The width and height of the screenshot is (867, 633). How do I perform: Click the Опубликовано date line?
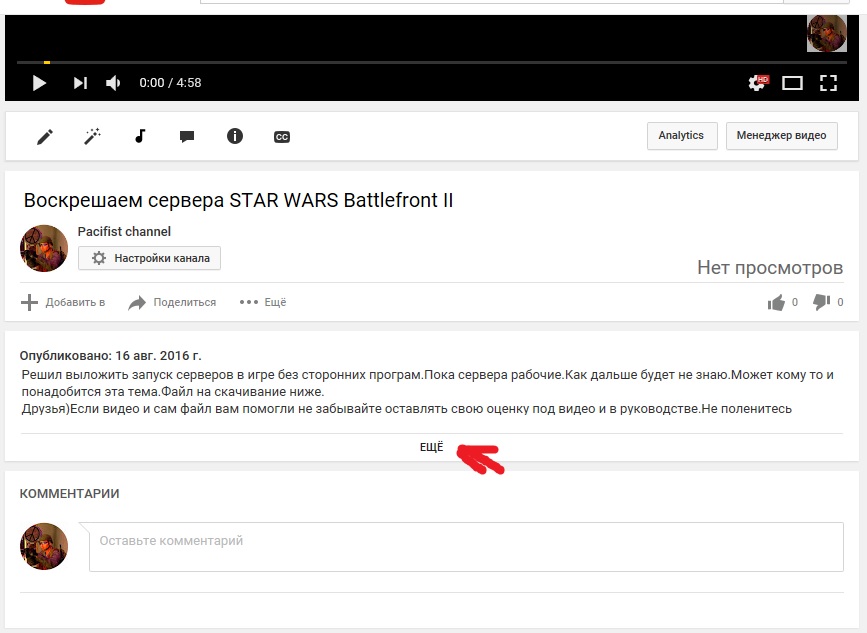tap(111, 355)
